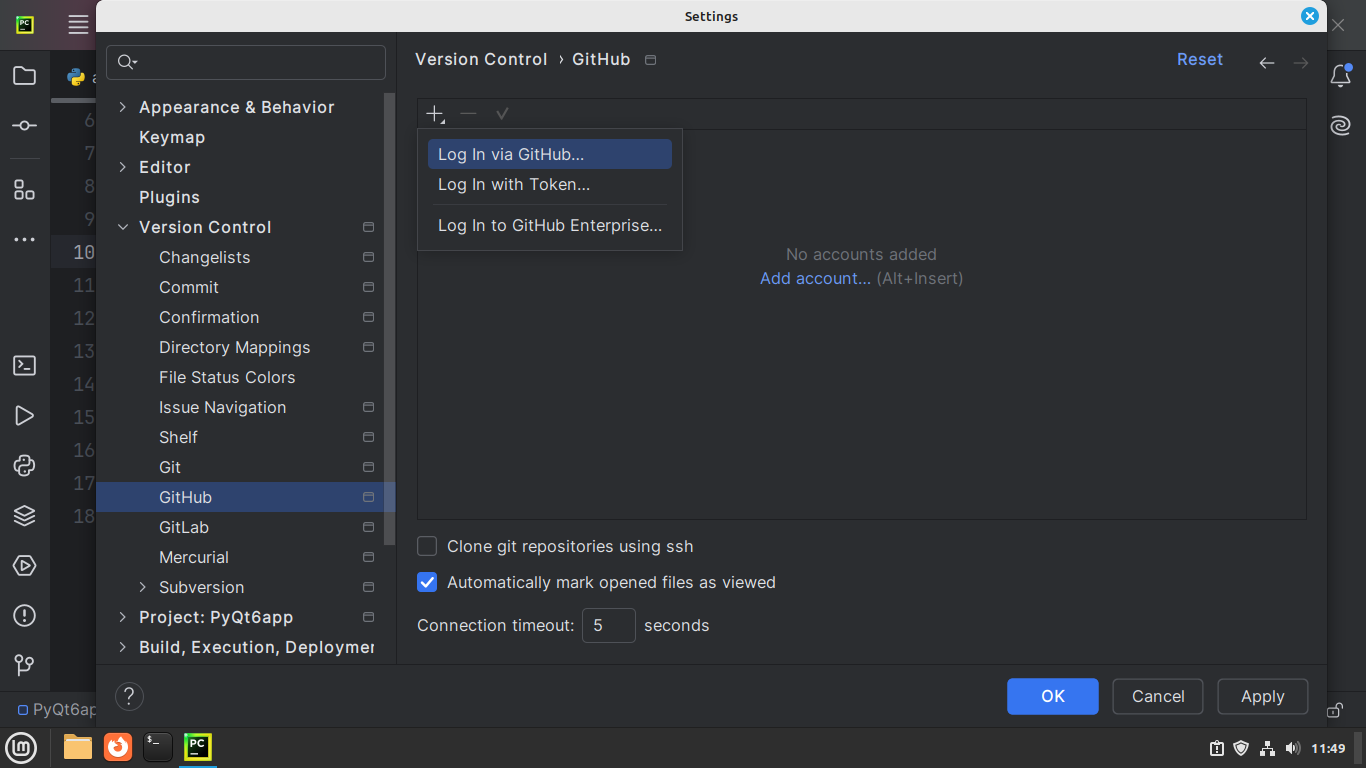Open the PyCharm main hamburger menu
This screenshot has height=768, width=1366.
point(78,25)
